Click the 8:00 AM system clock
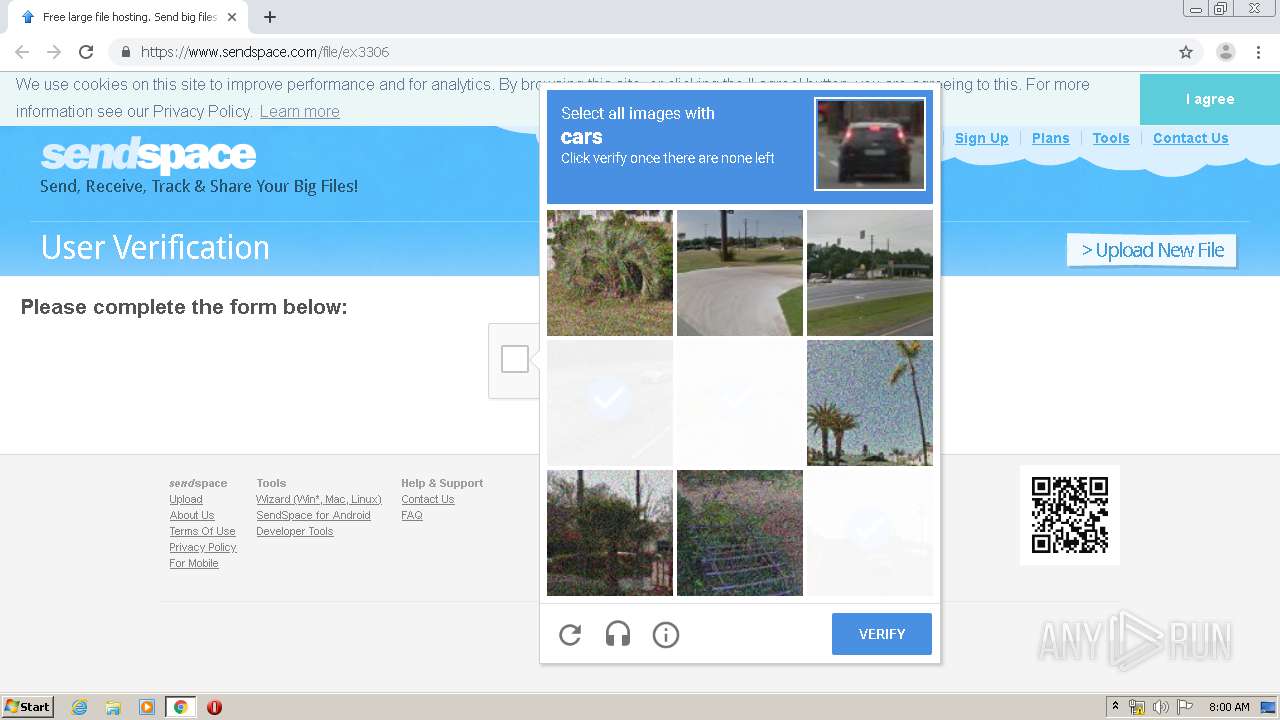1280x720 pixels. [x=1229, y=707]
